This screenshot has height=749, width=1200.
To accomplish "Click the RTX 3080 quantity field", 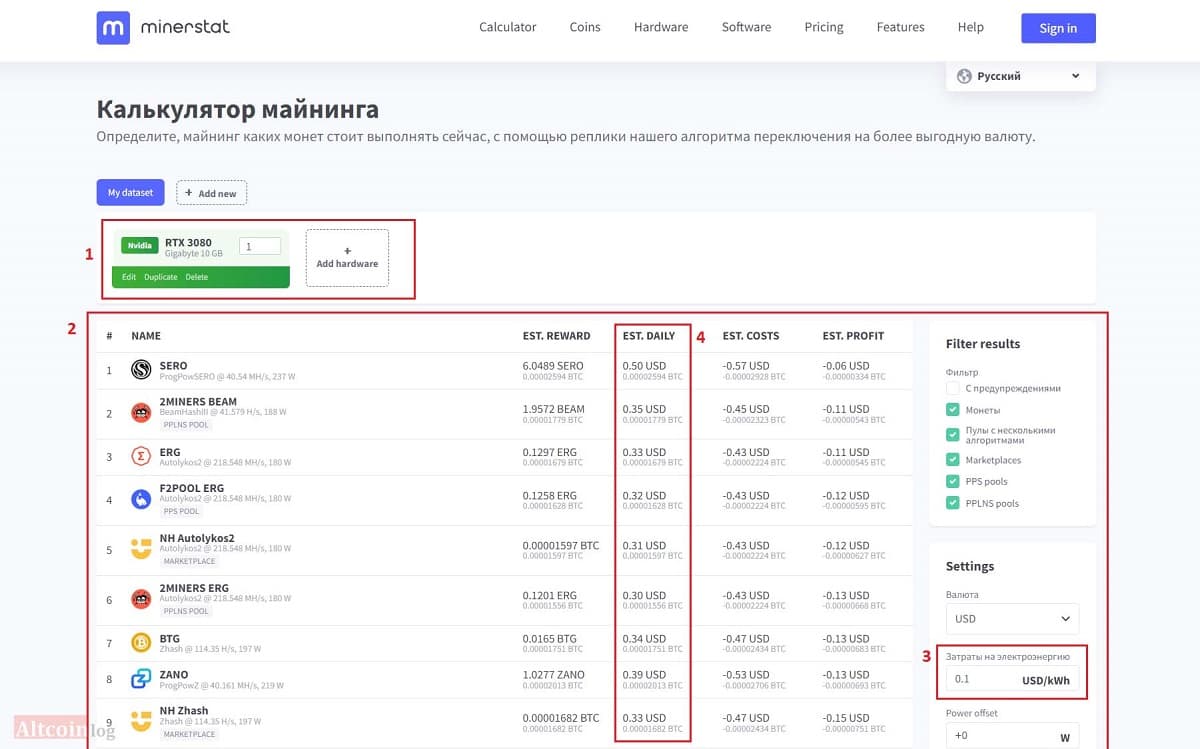I will (260, 246).
